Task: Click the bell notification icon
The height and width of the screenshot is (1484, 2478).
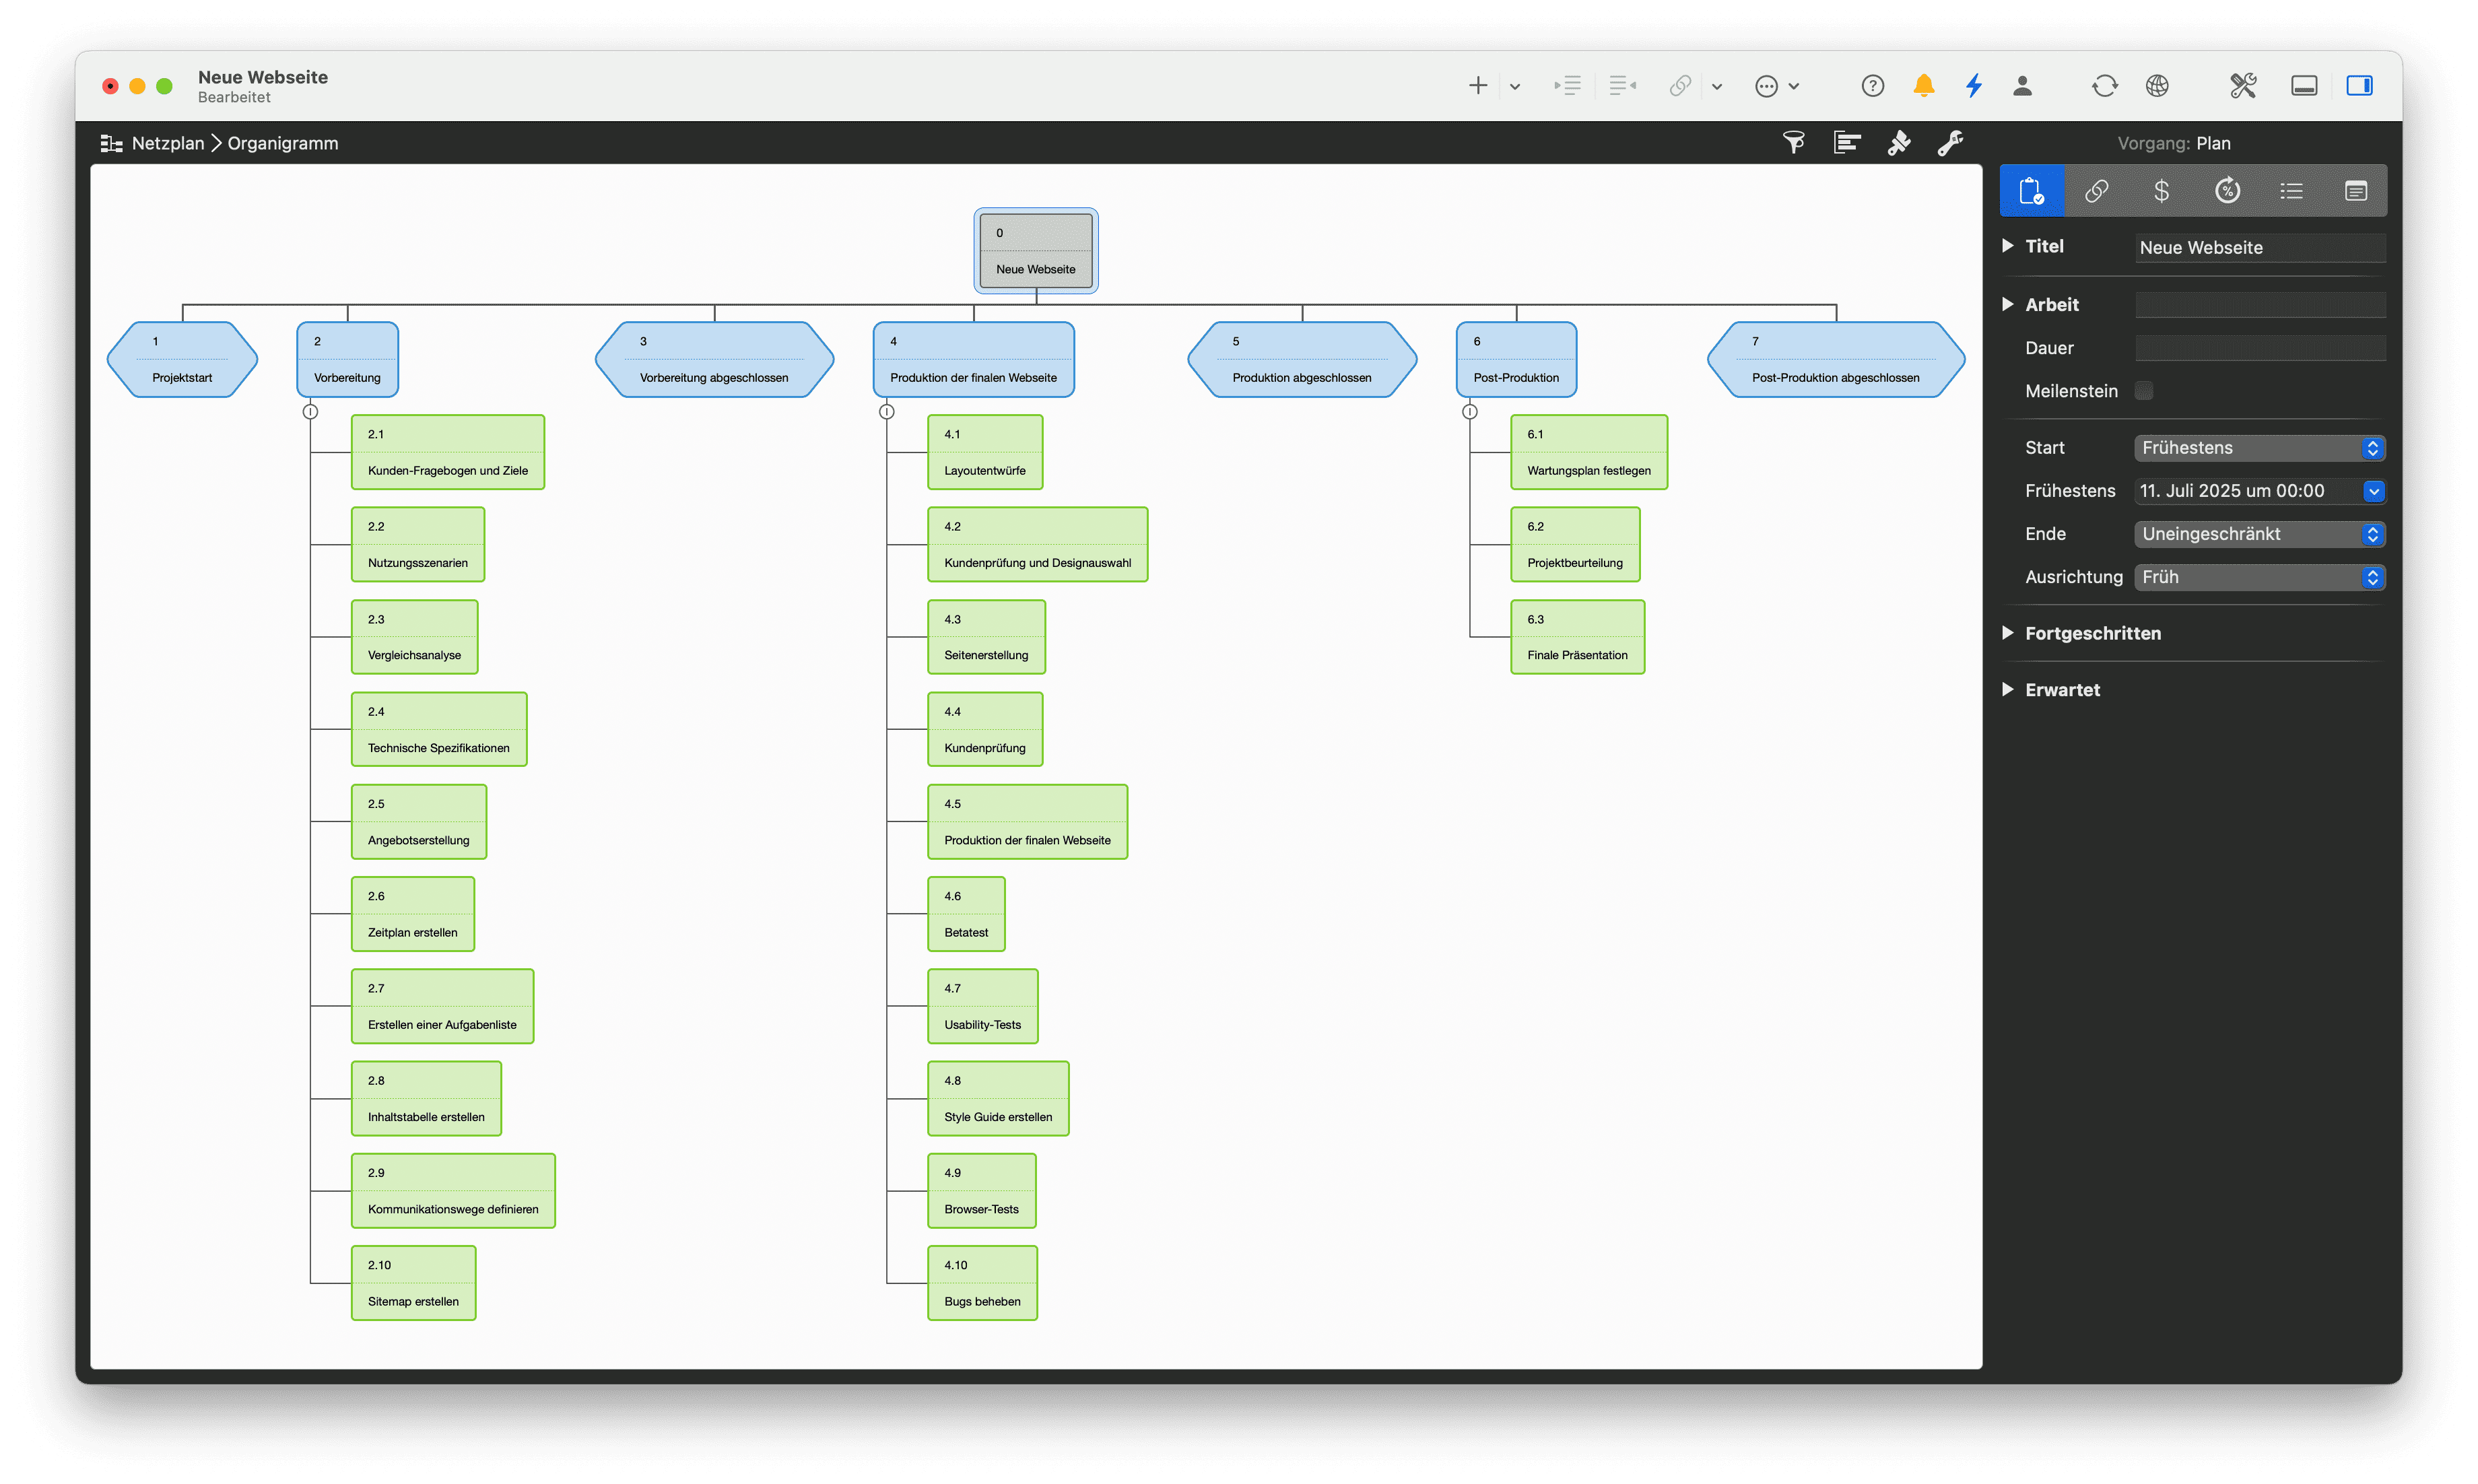Action: tap(1923, 86)
